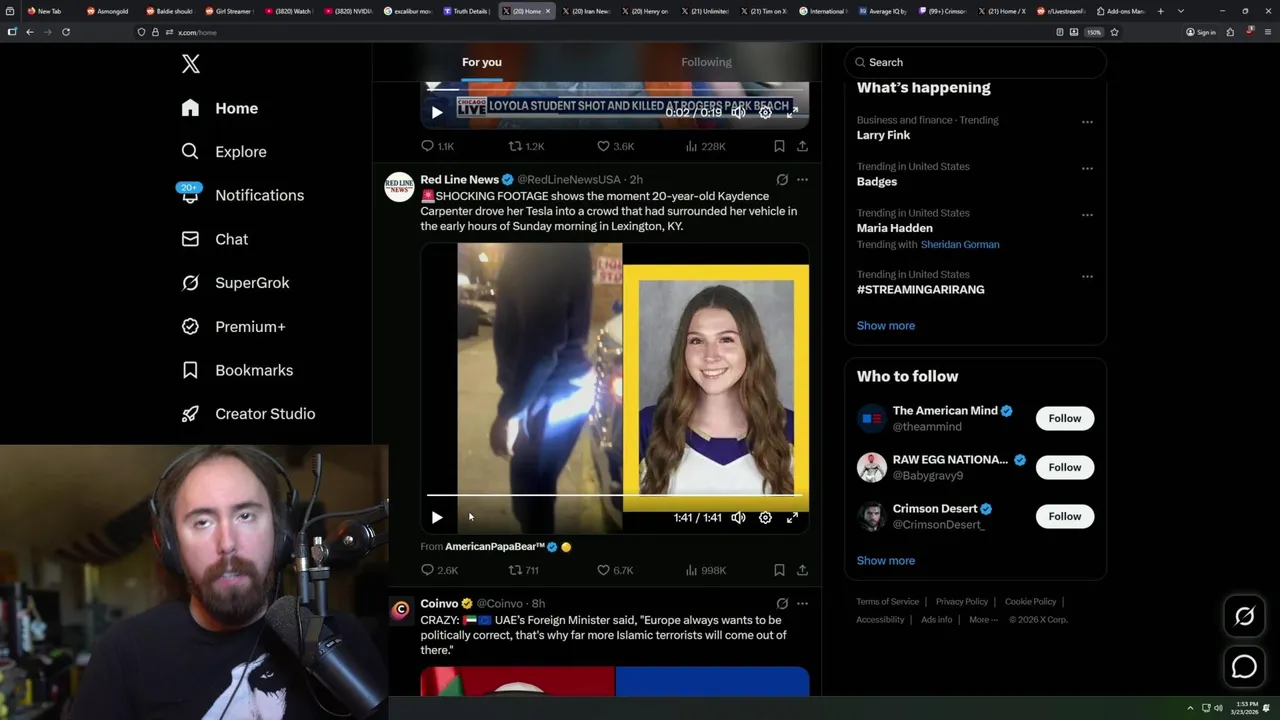Share the Loyola video post
This screenshot has width=1280, height=720.
(802, 146)
